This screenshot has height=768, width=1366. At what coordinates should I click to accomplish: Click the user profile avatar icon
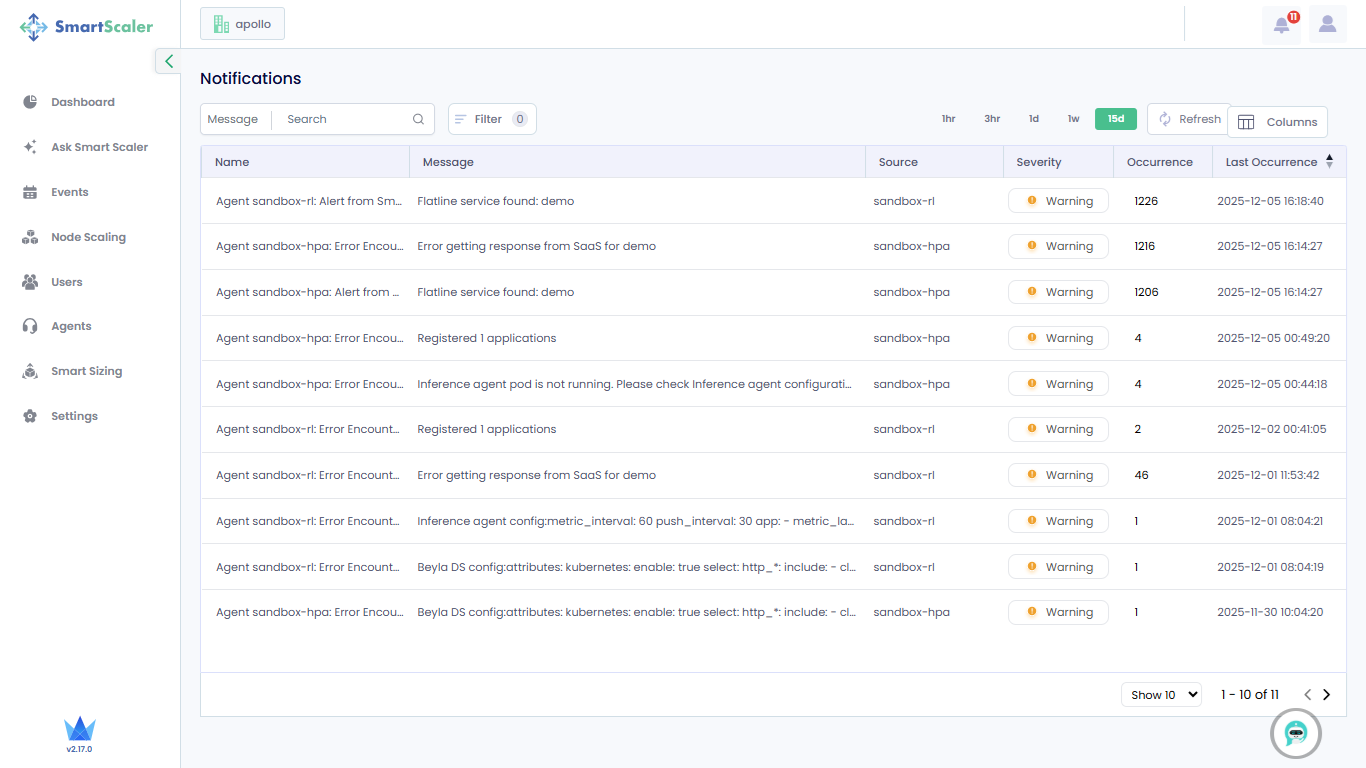tap(1327, 24)
